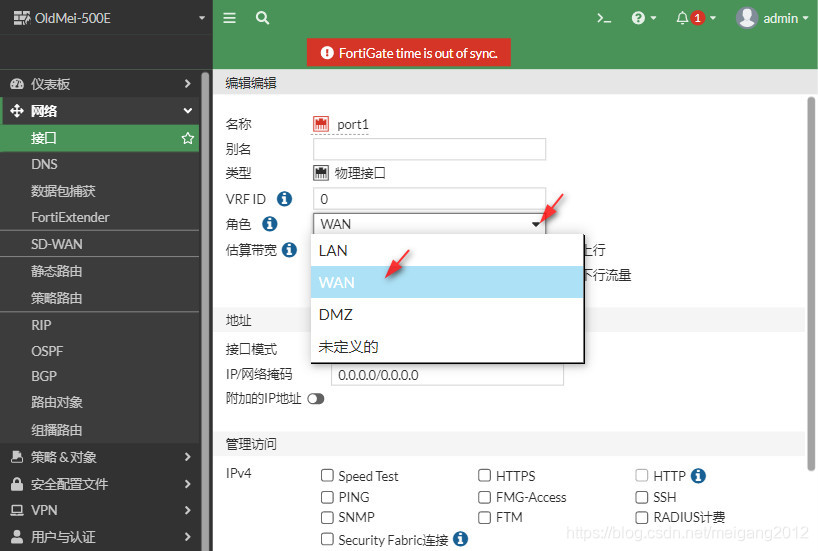Viewport: 818px width, 551px height.
Task: Enable the SNMP checkbox
Action: [327, 517]
